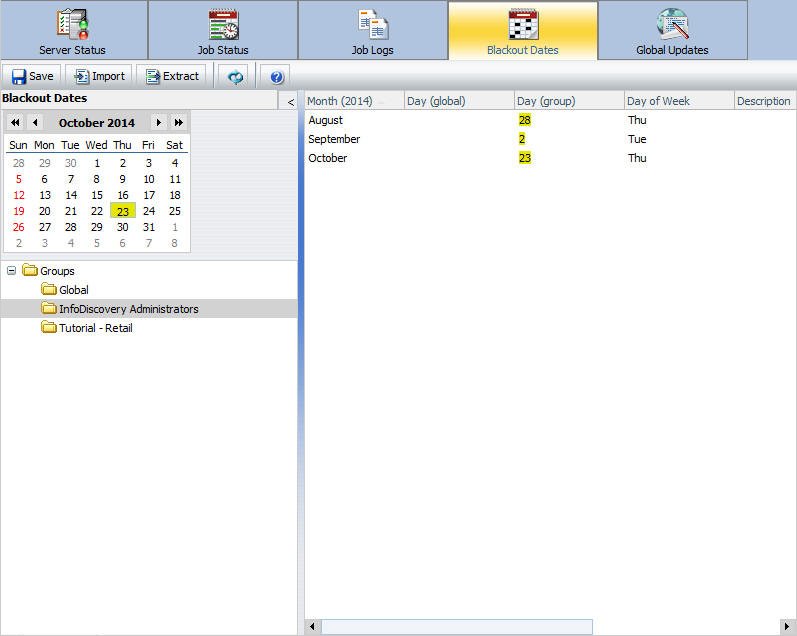Collapse the Groups tree node
The width and height of the screenshot is (797, 636).
[11, 270]
